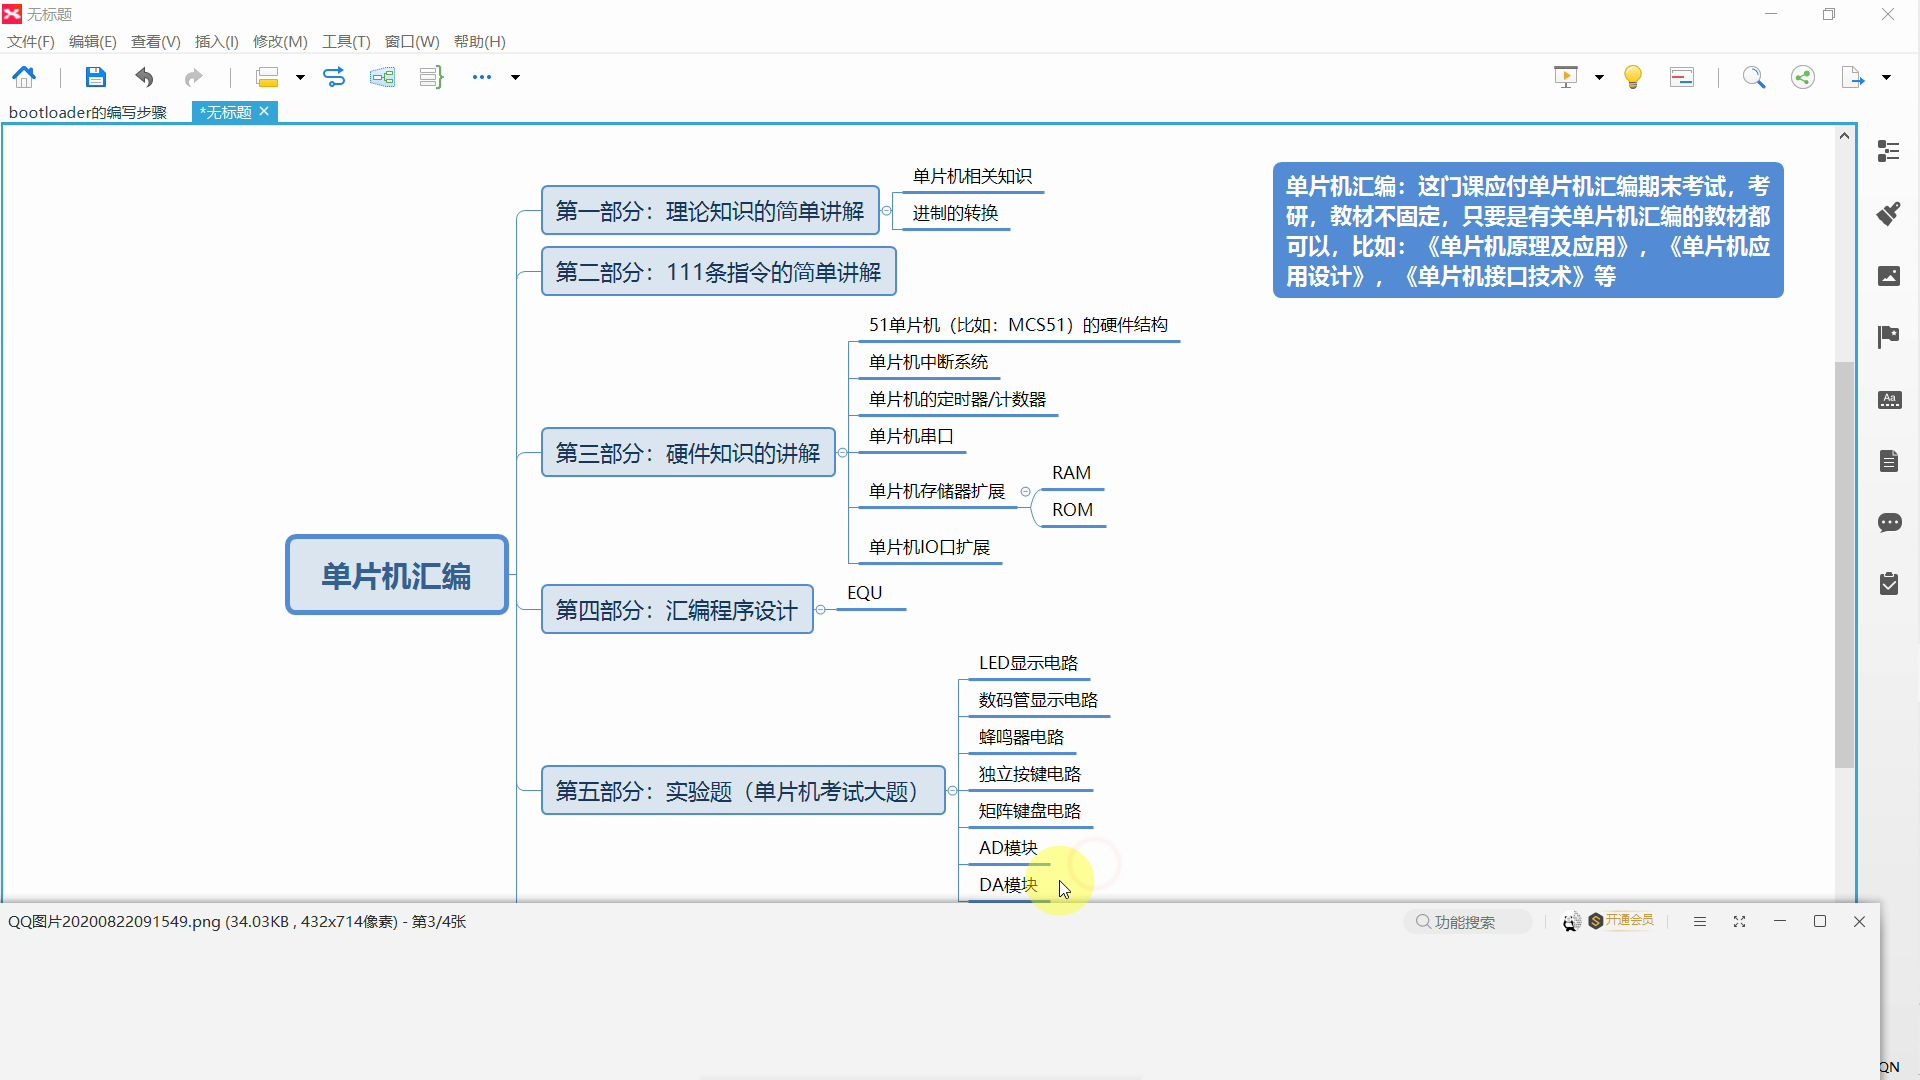Click the canvas vertical scrollbar thumb
This screenshot has width=1920, height=1080.
(x=1845, y=565)
